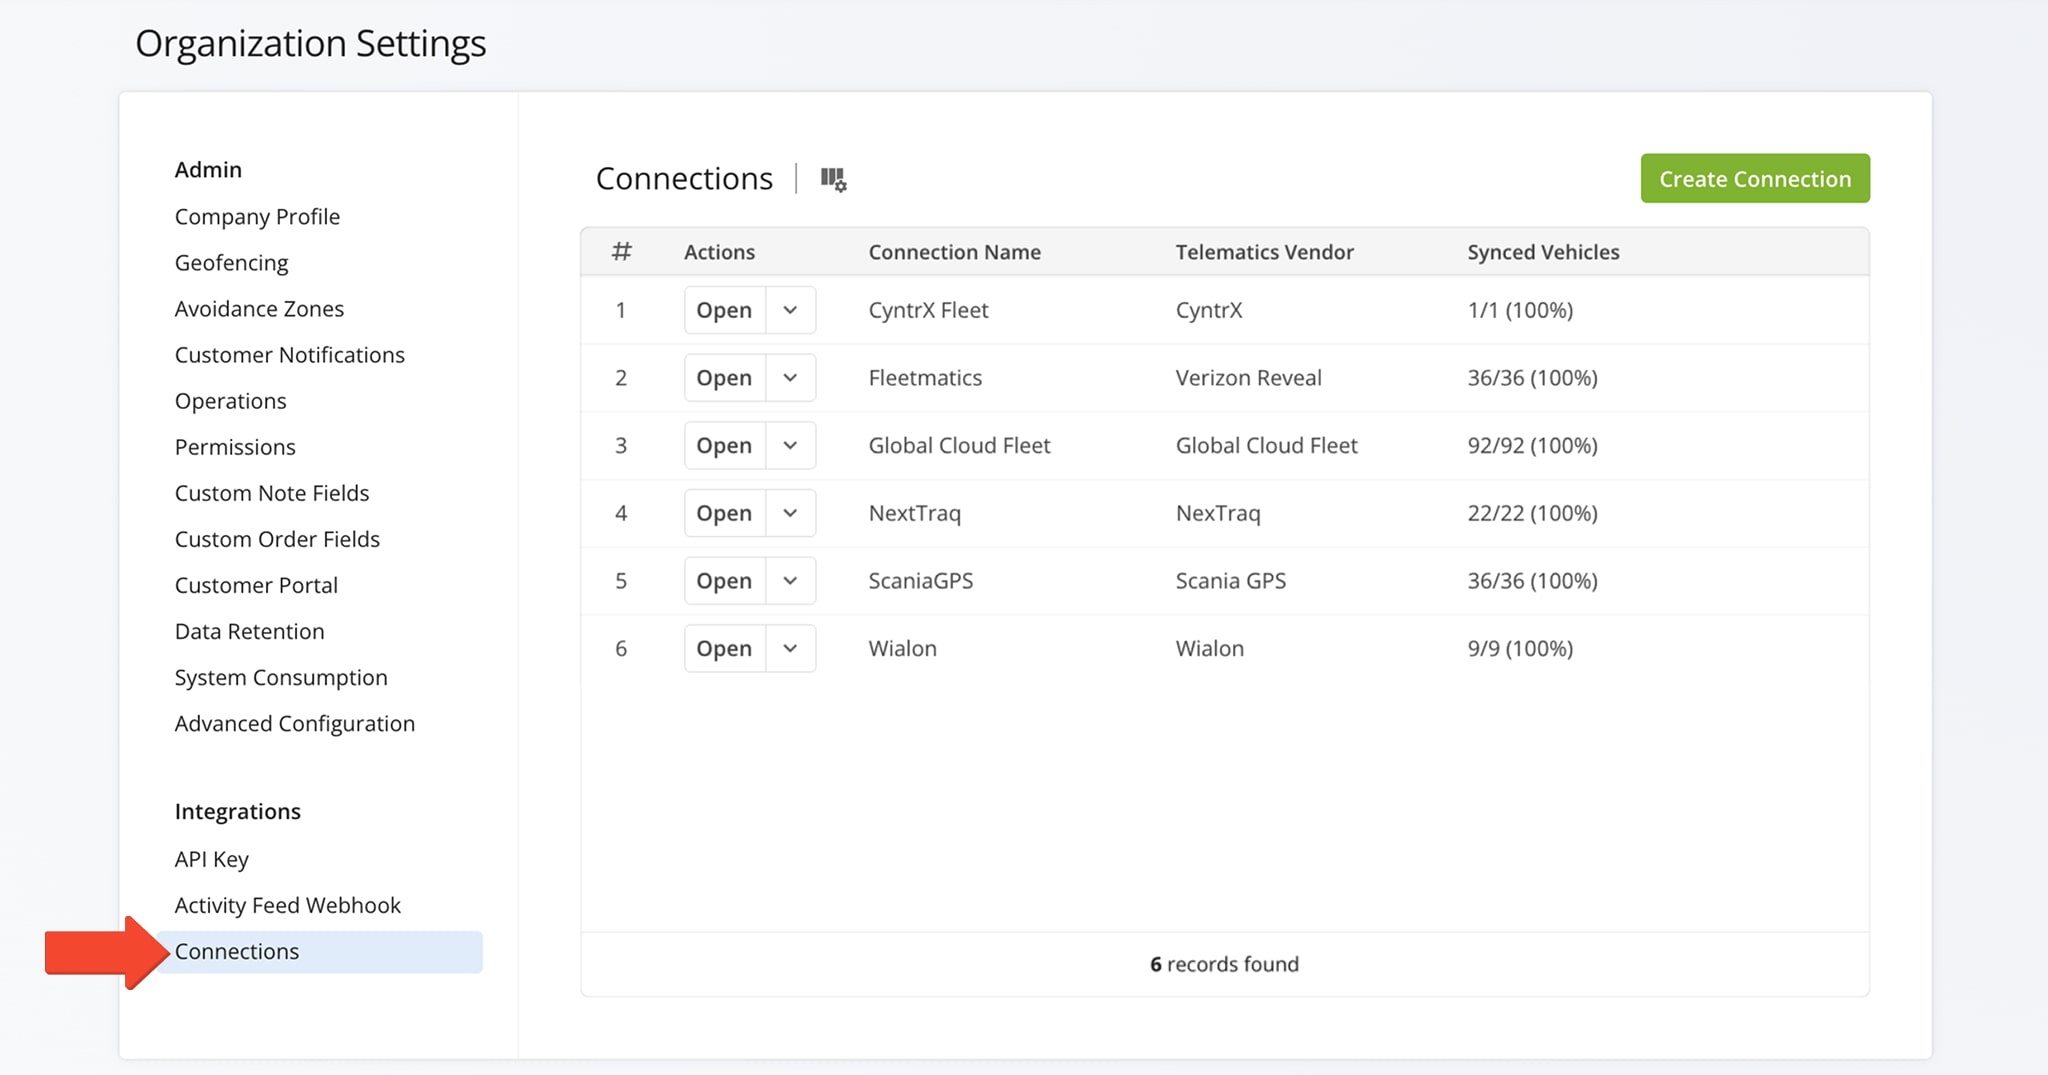This screenshot has width=2048, height=1075.
Task: Open the CyntrX Fleet connection
Action: coord(724,310)
